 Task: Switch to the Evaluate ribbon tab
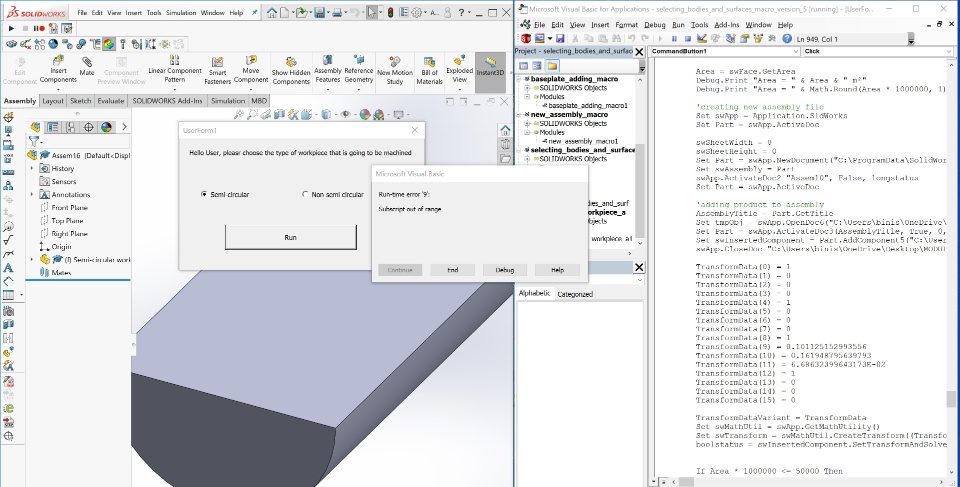pos(111,100)
